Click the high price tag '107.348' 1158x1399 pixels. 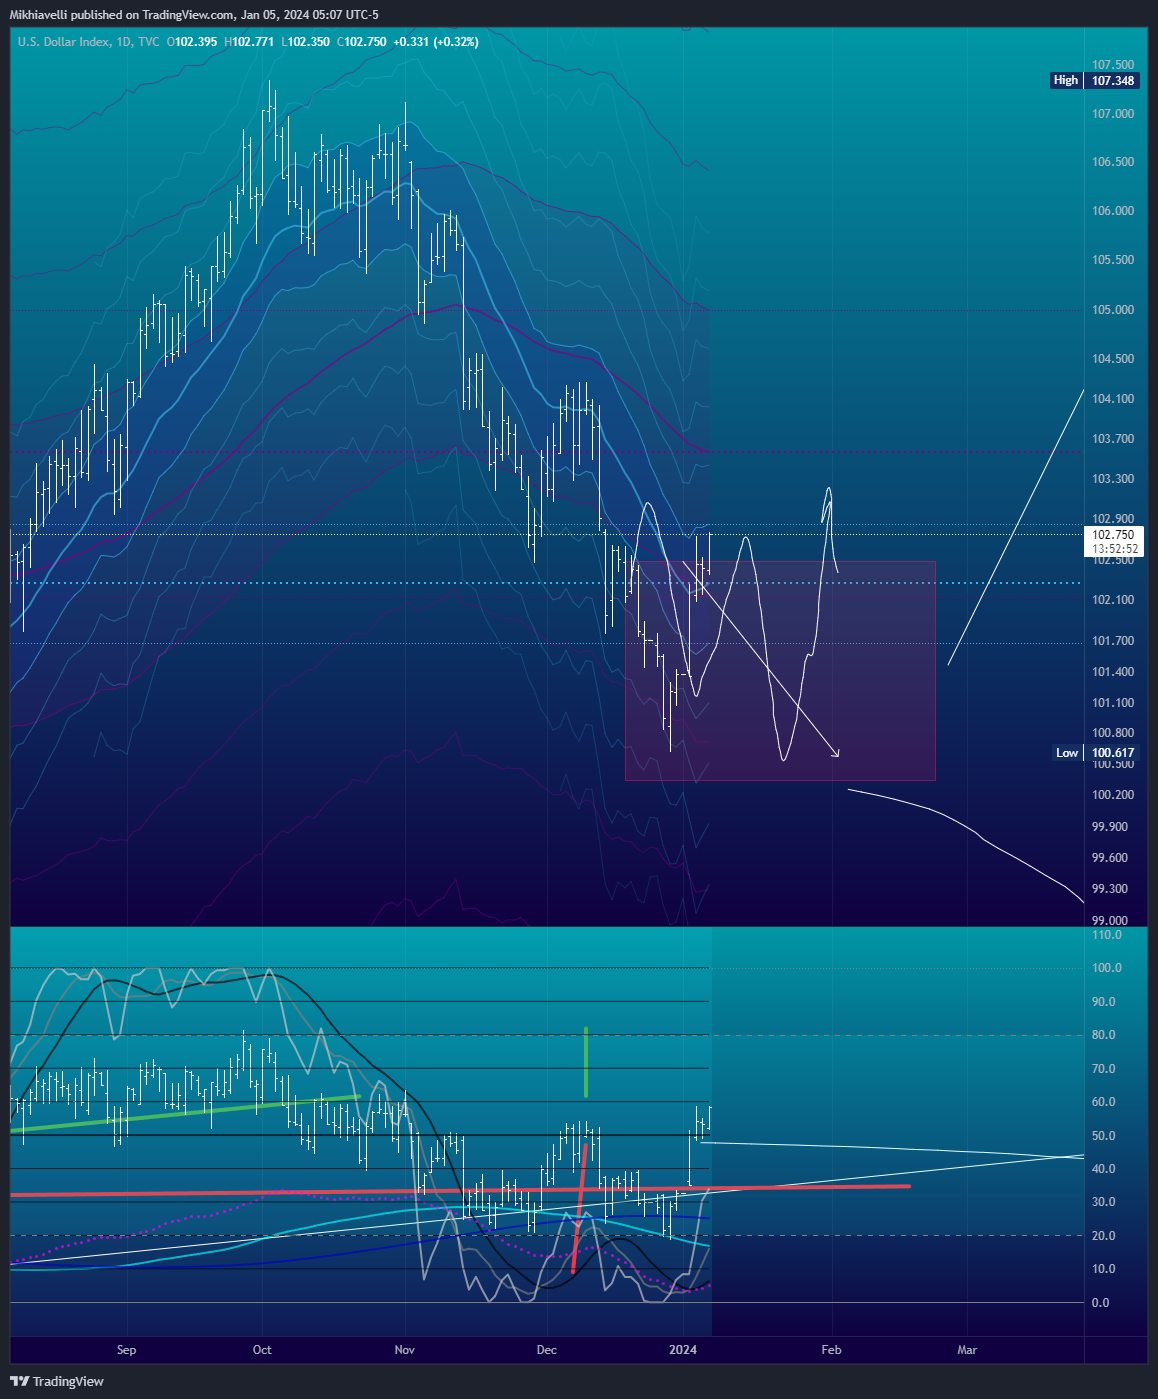tap(1113, 80)
